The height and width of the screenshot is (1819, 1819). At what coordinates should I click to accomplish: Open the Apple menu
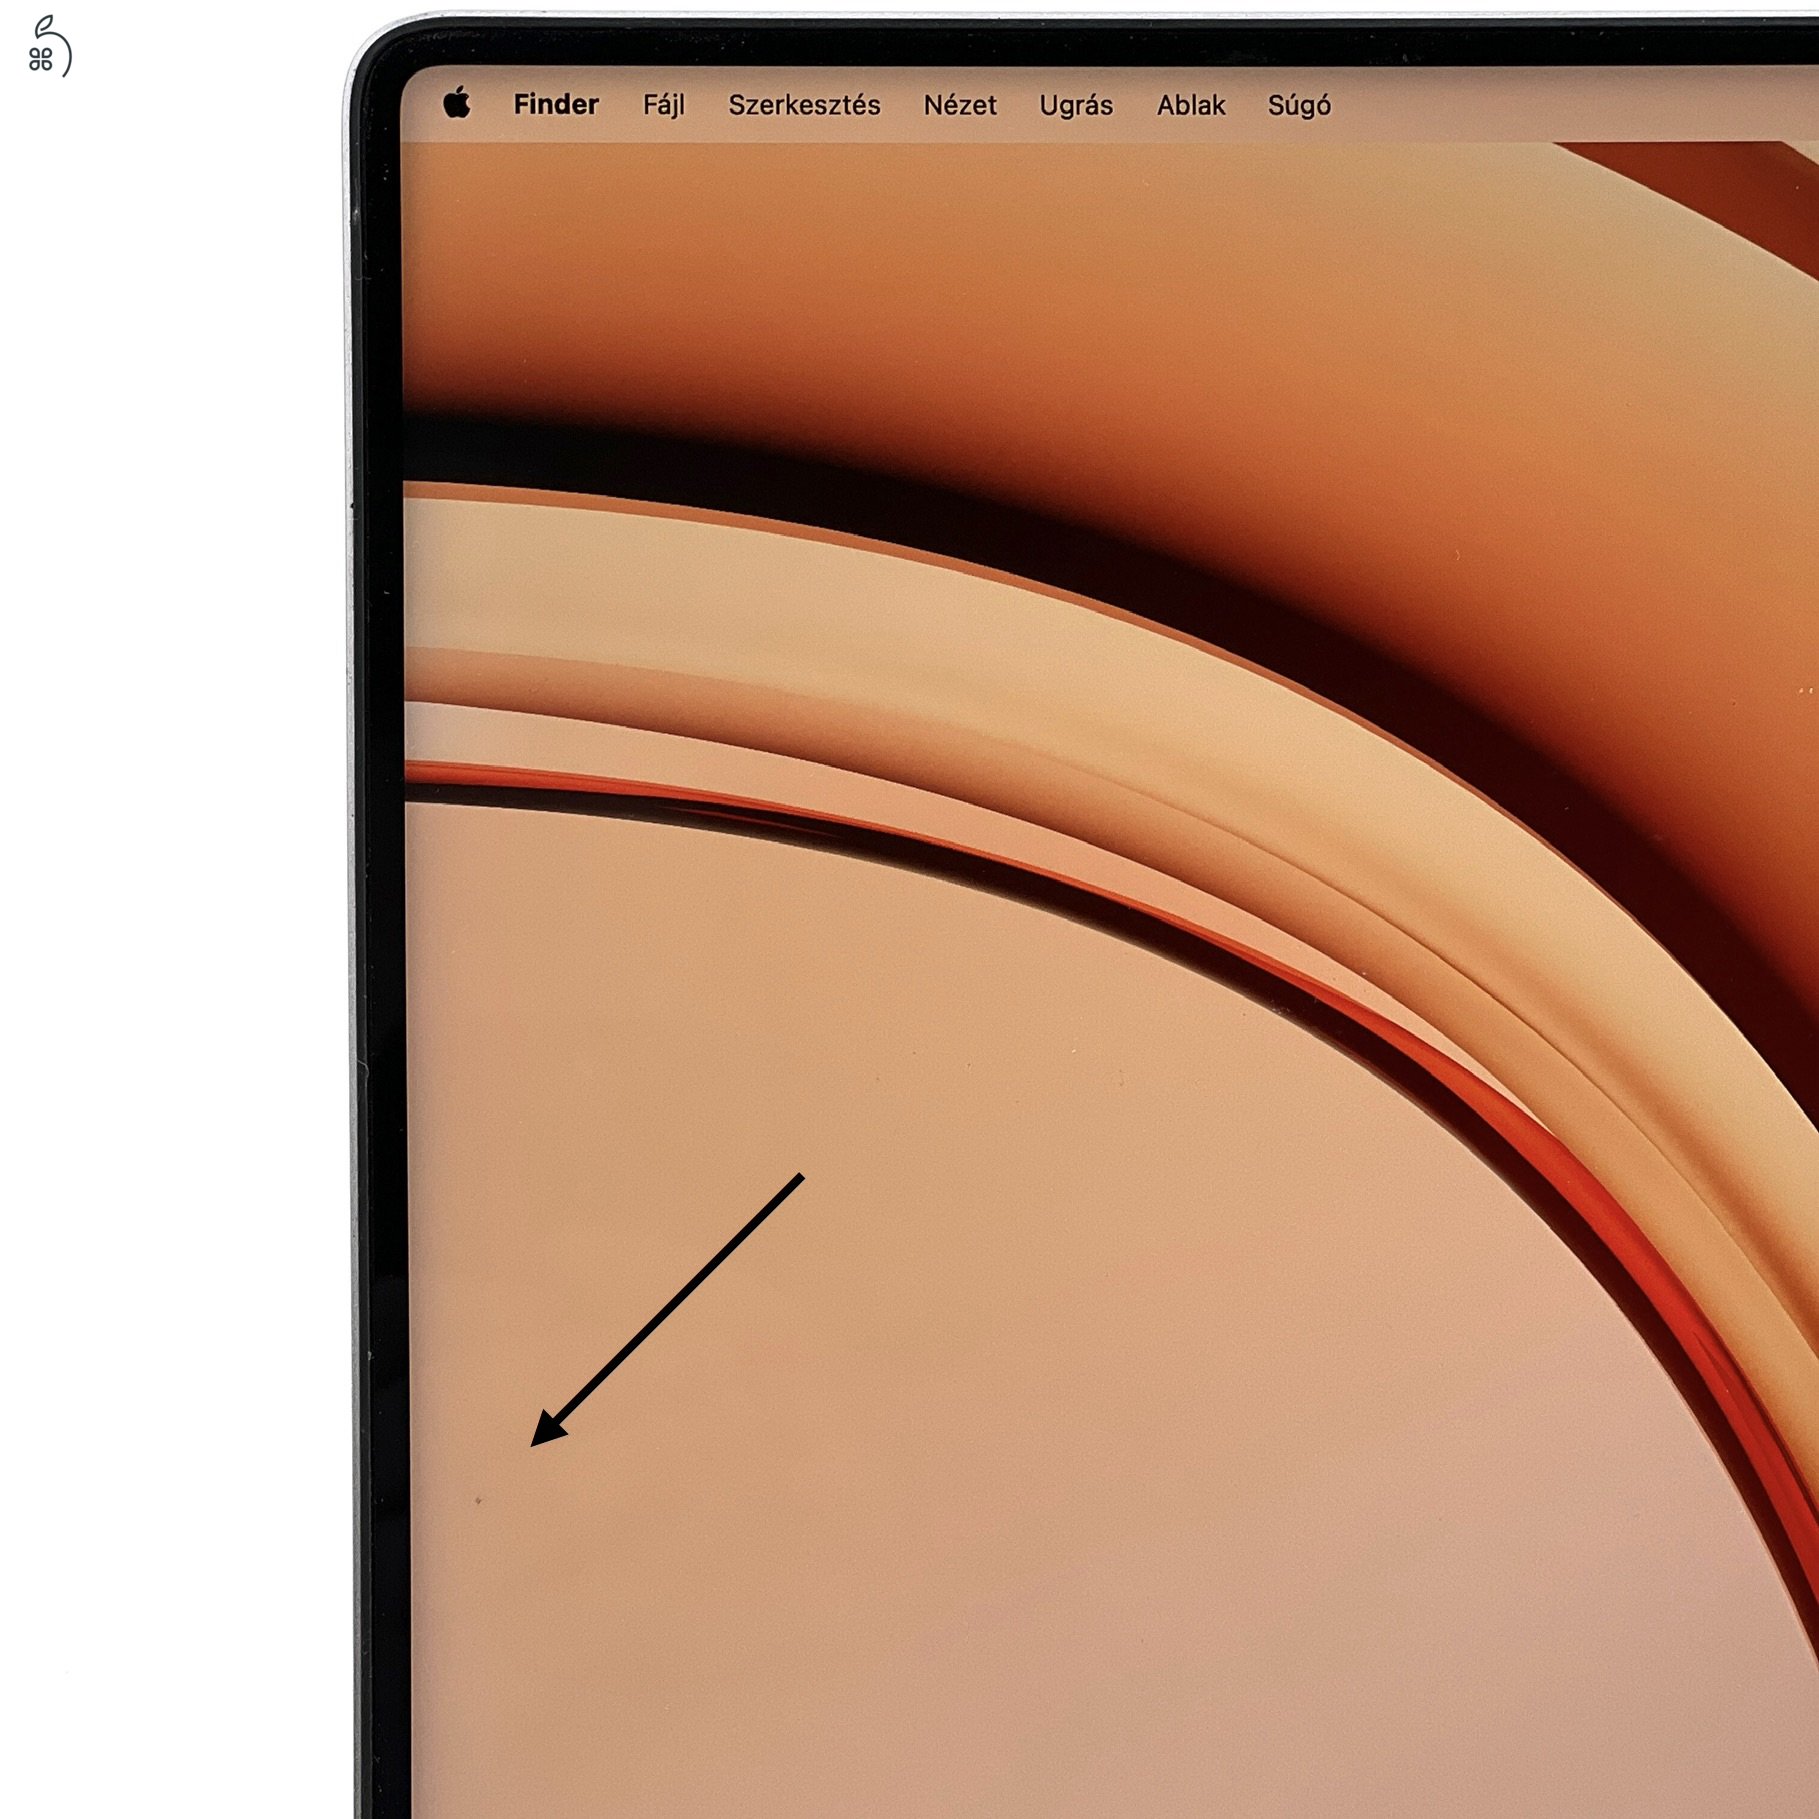coord(457,103)
